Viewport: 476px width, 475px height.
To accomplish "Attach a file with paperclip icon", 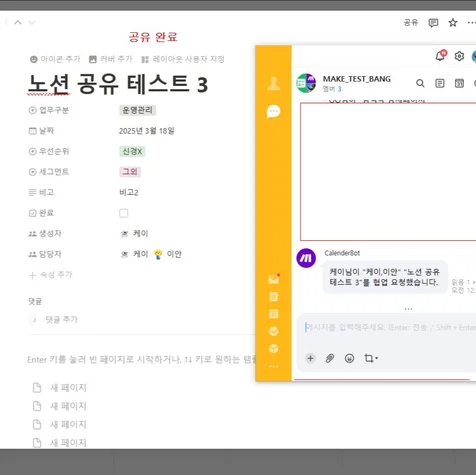I will point(330,358).
